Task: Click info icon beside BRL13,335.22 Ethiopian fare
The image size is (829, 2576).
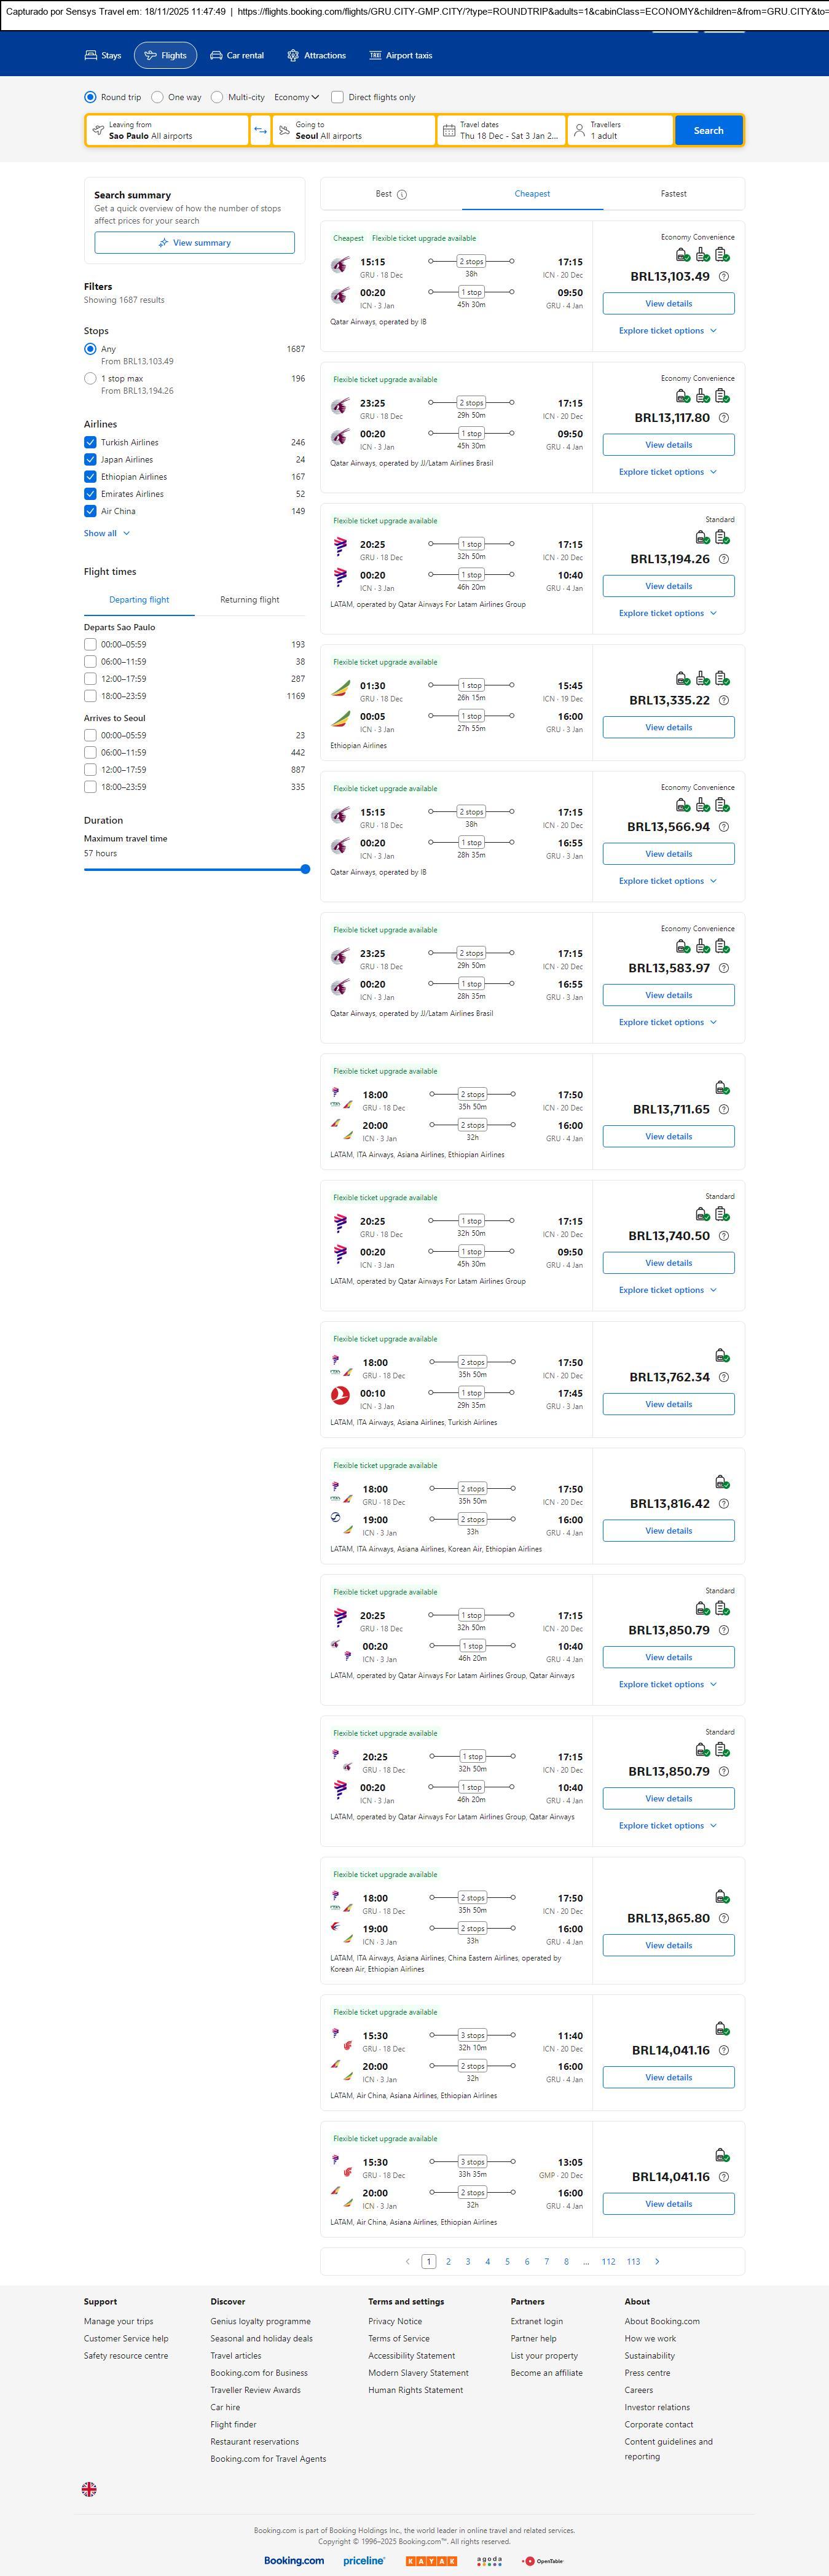Action: (724, 701)
